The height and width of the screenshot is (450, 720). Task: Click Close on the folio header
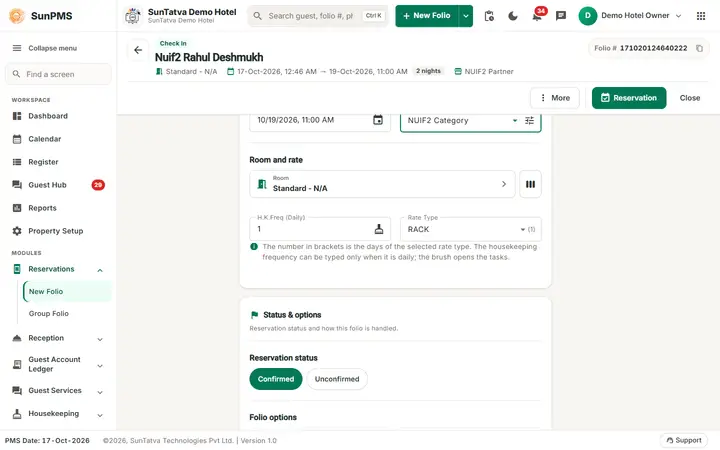coord(690,98)
